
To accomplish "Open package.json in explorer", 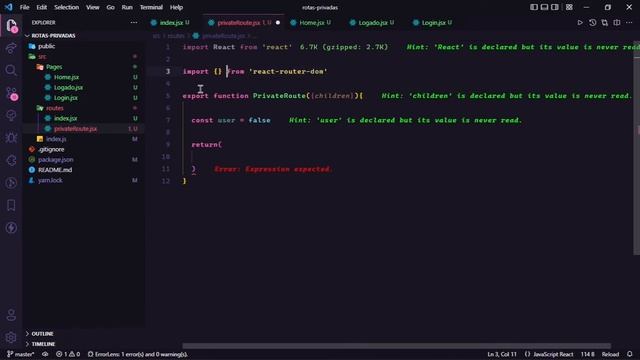I will point(56,160).
